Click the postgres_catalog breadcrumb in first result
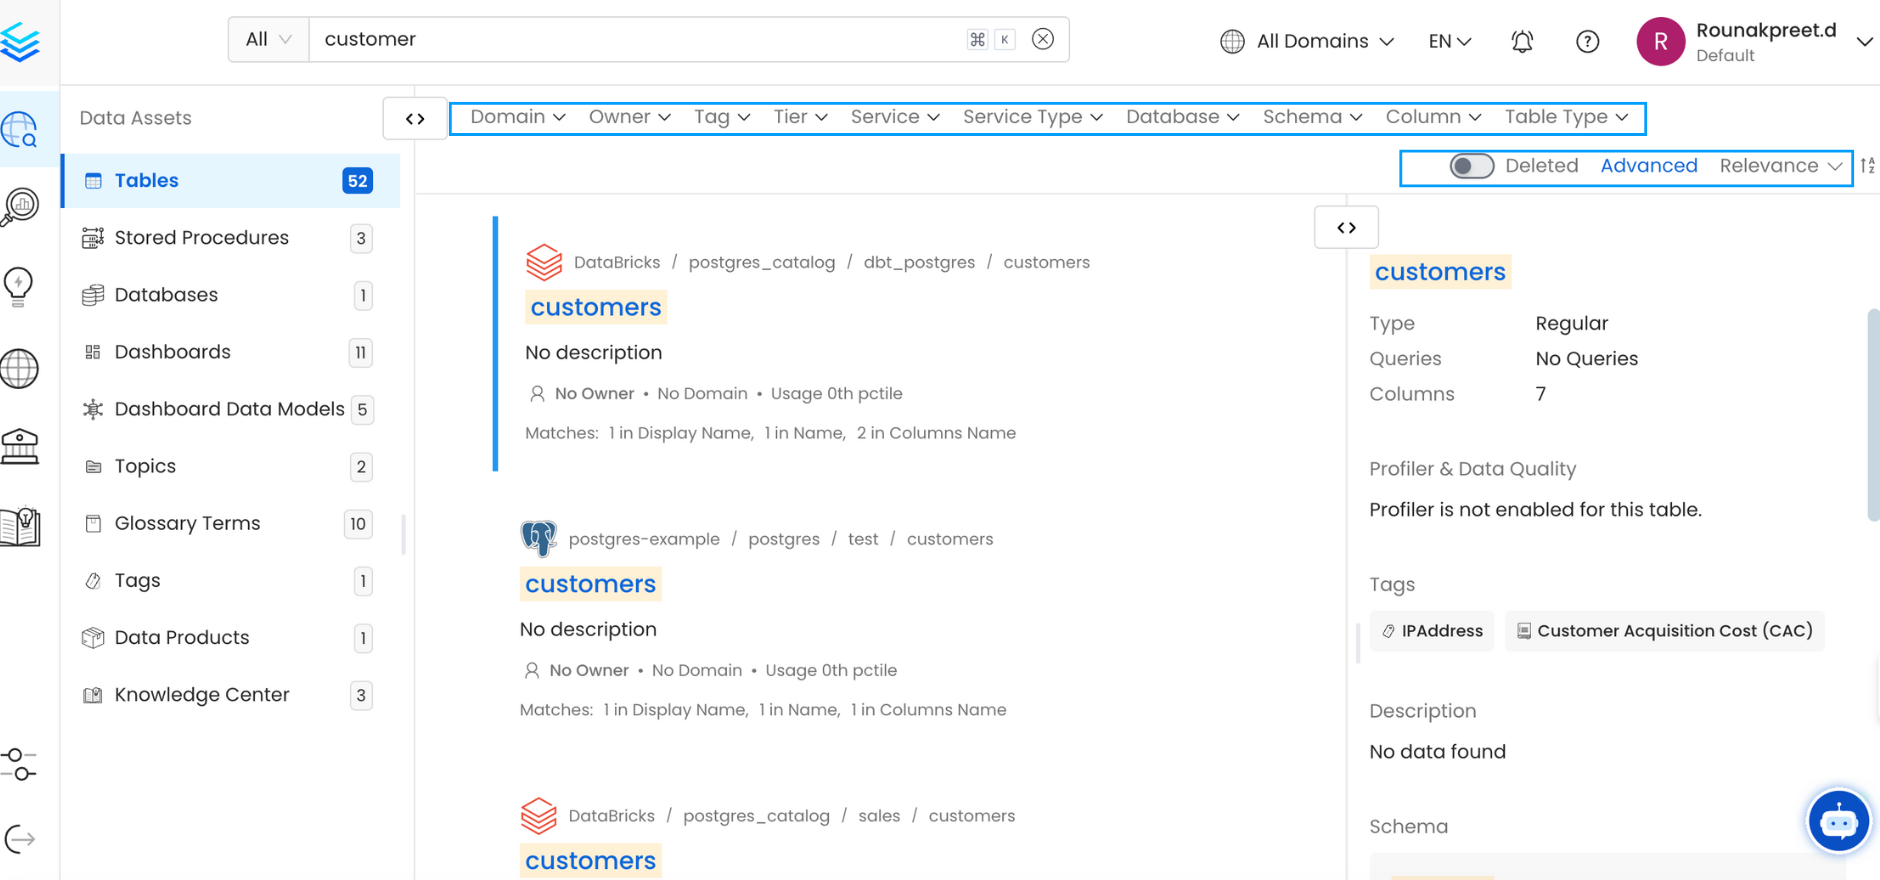Image resolution: width=1880 pixels, height=880 pixels. point(761,262)
